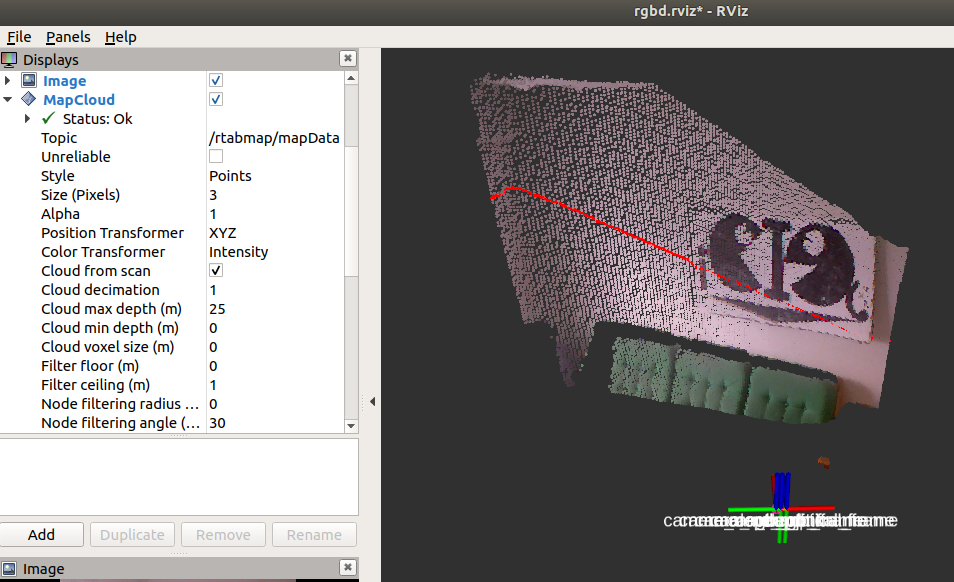Open the Panels menu
The image size is (954, 582).
click(x=68, y=37)
